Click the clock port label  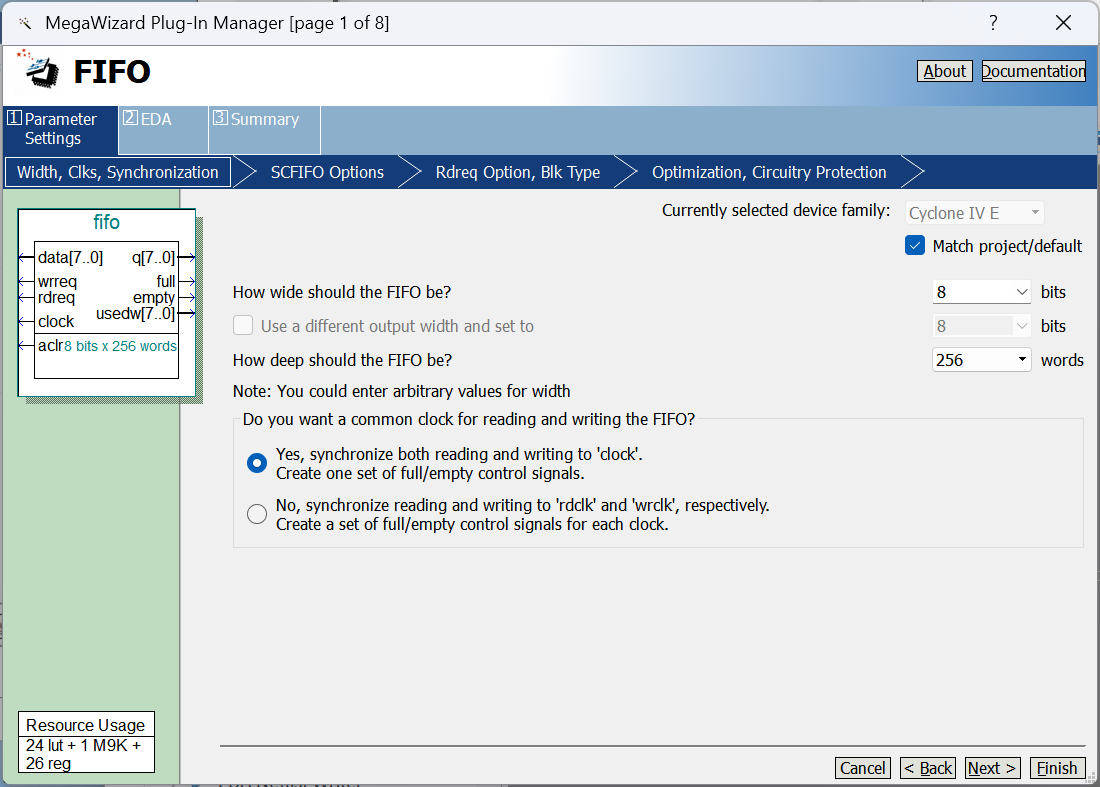point(56,321)
